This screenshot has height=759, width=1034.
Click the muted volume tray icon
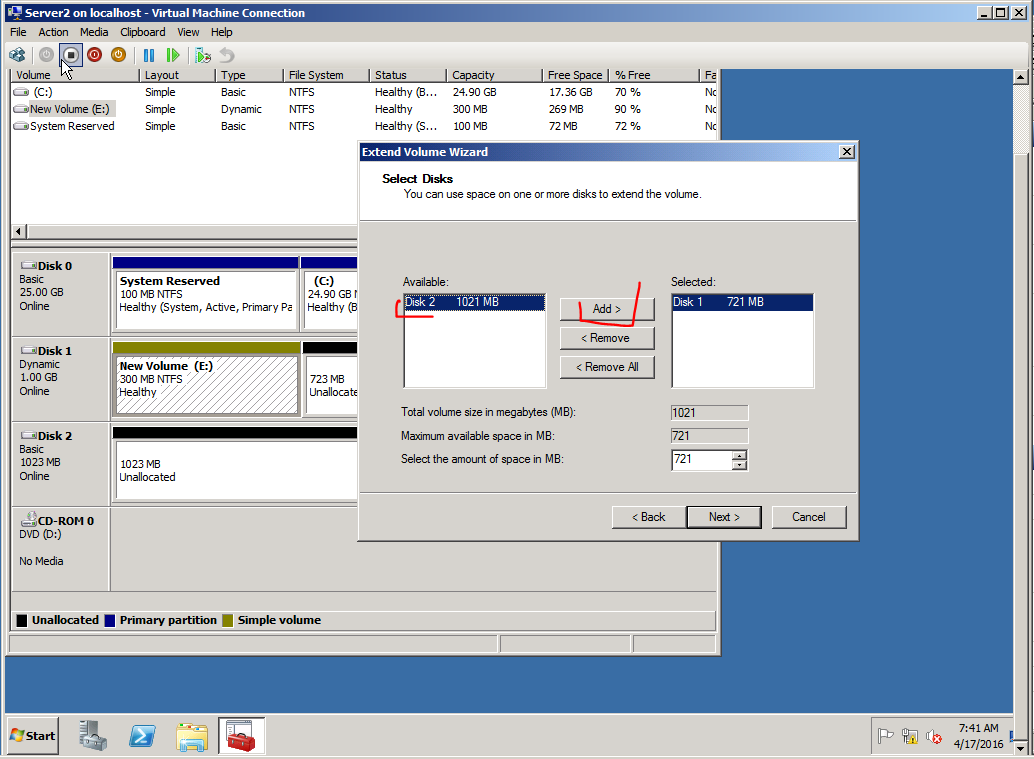(x=934, y=736)
